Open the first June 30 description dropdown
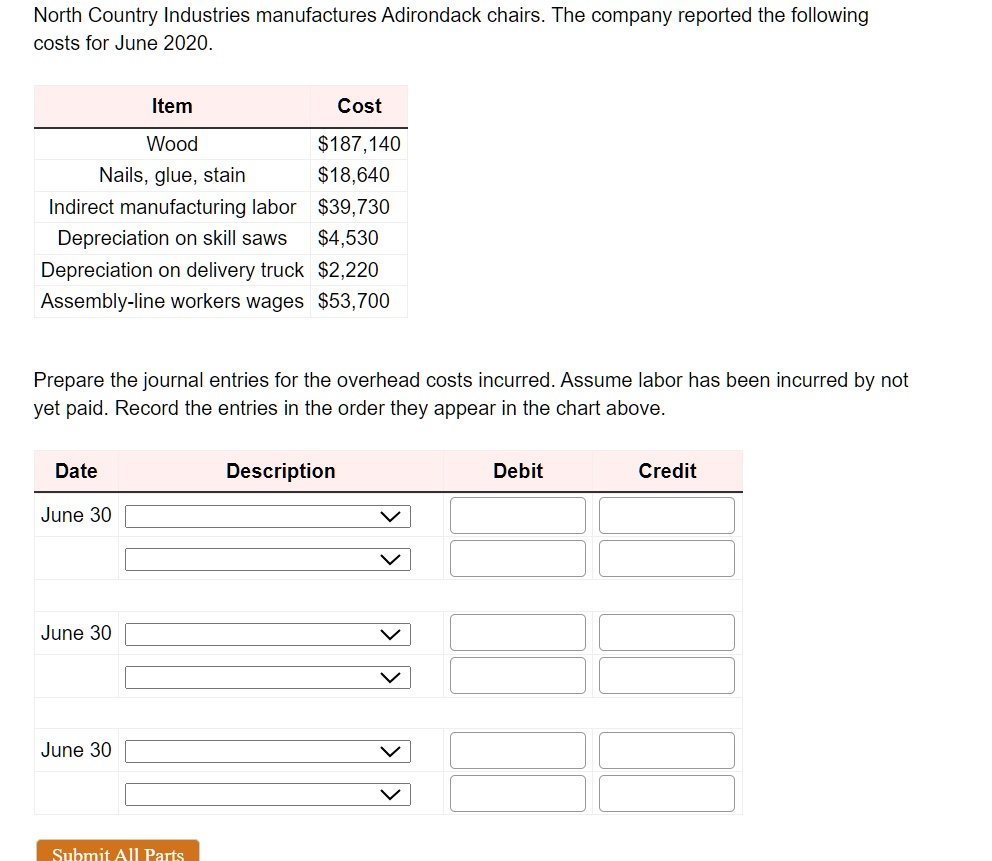The height and width of the screenshot is (861, 992). tap(268, 516)
